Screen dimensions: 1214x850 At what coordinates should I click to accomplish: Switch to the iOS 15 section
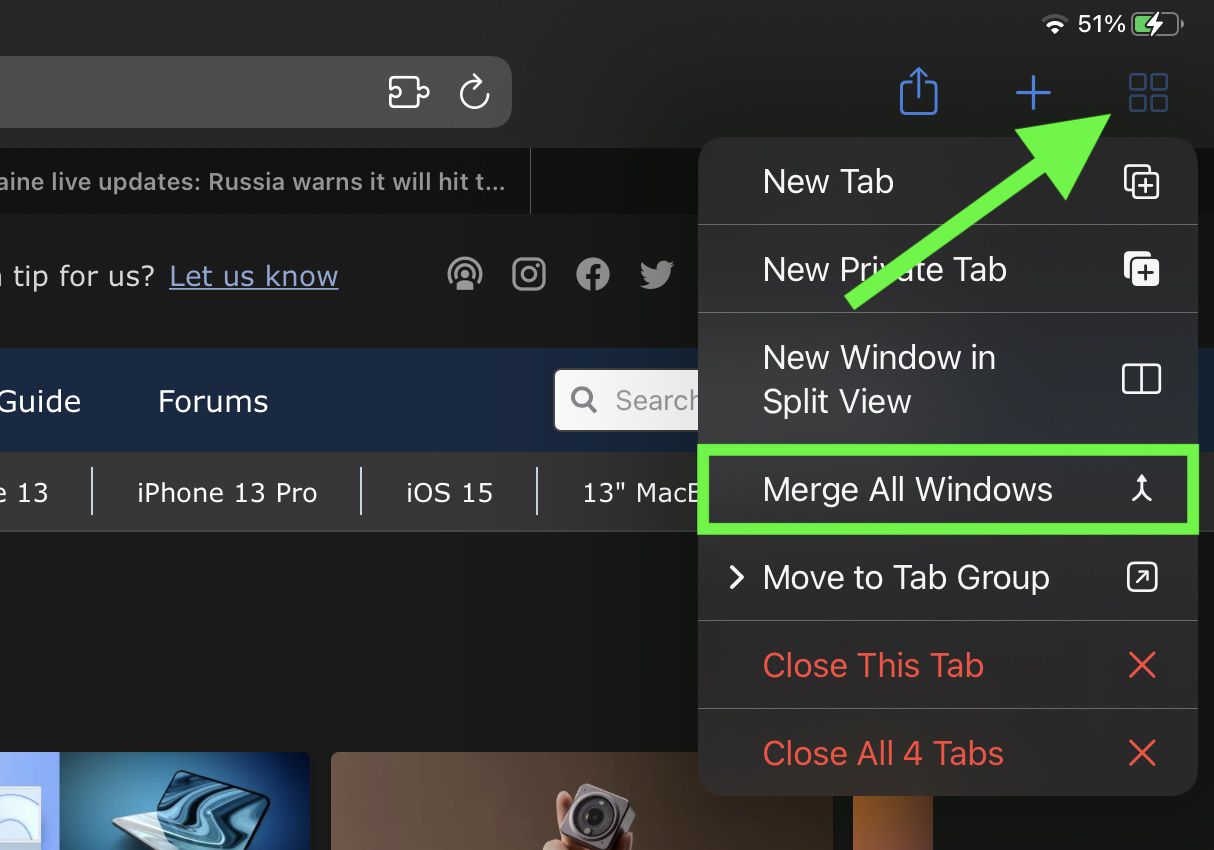[448, 491]
